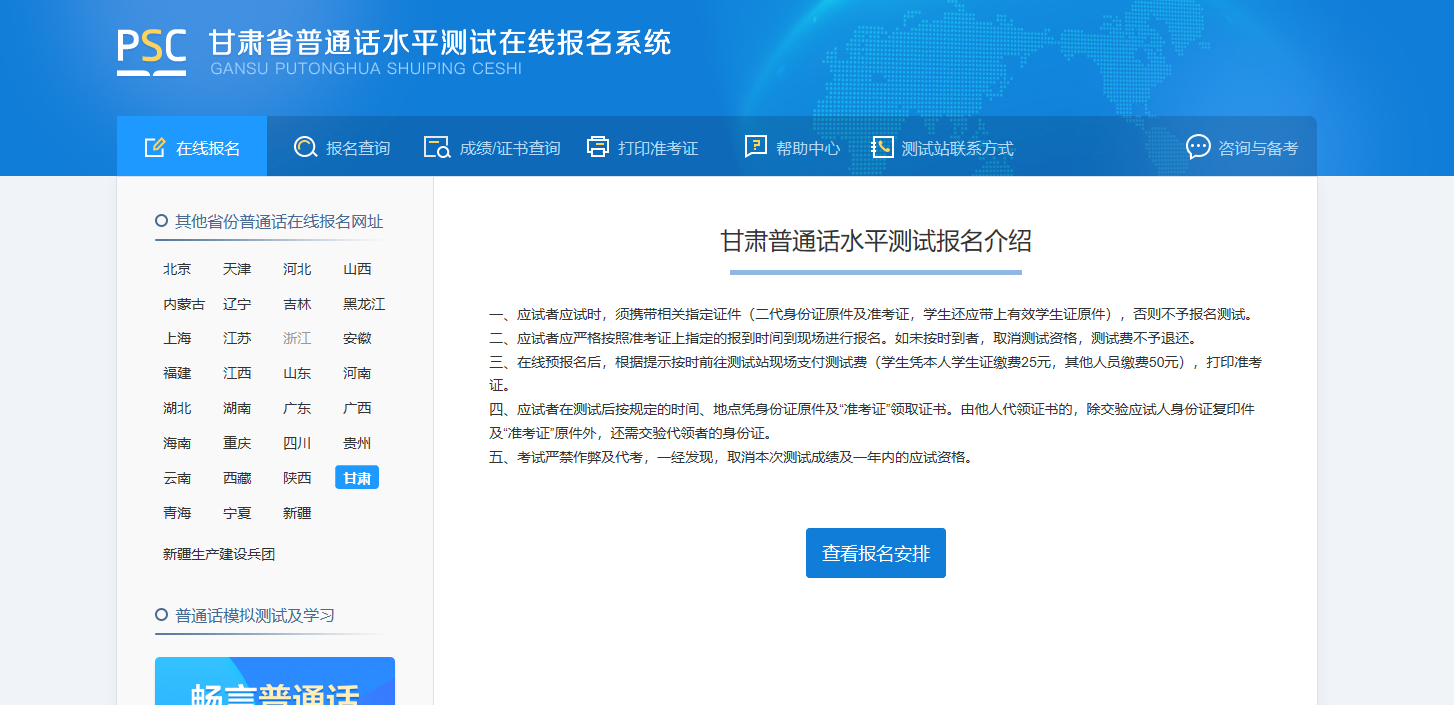This screenshot has width=1454, height=705.
Task: Click the search-document icon for 成绩/证书查询
Action: click(437, 148)
